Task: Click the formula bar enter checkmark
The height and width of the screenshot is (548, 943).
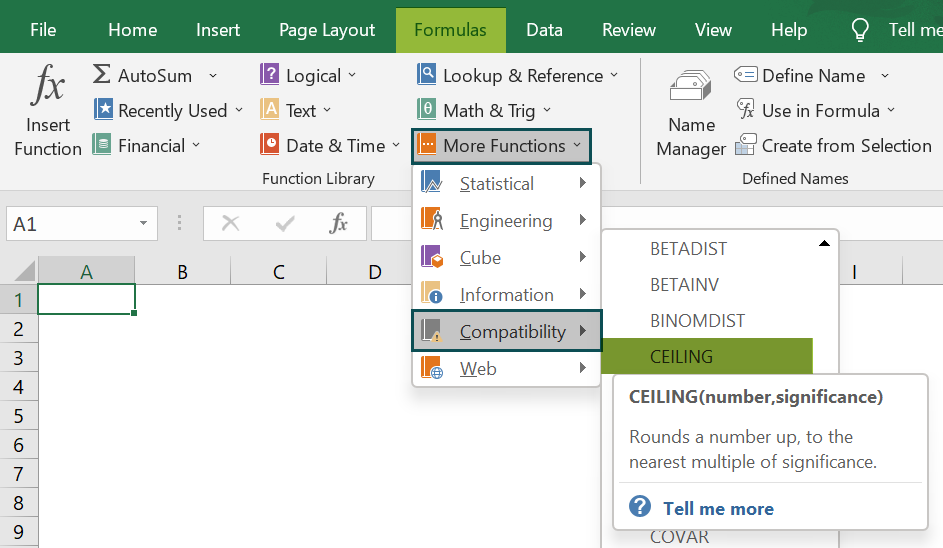Action: click(284, 224)
